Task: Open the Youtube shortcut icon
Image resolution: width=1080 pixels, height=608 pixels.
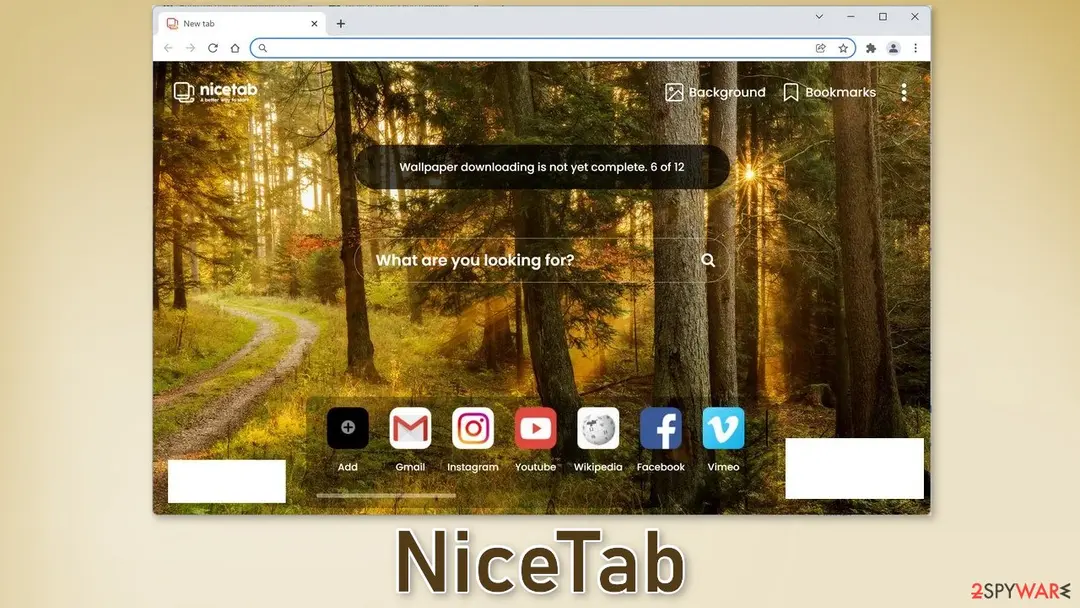Action: click(x=535, y=428)
